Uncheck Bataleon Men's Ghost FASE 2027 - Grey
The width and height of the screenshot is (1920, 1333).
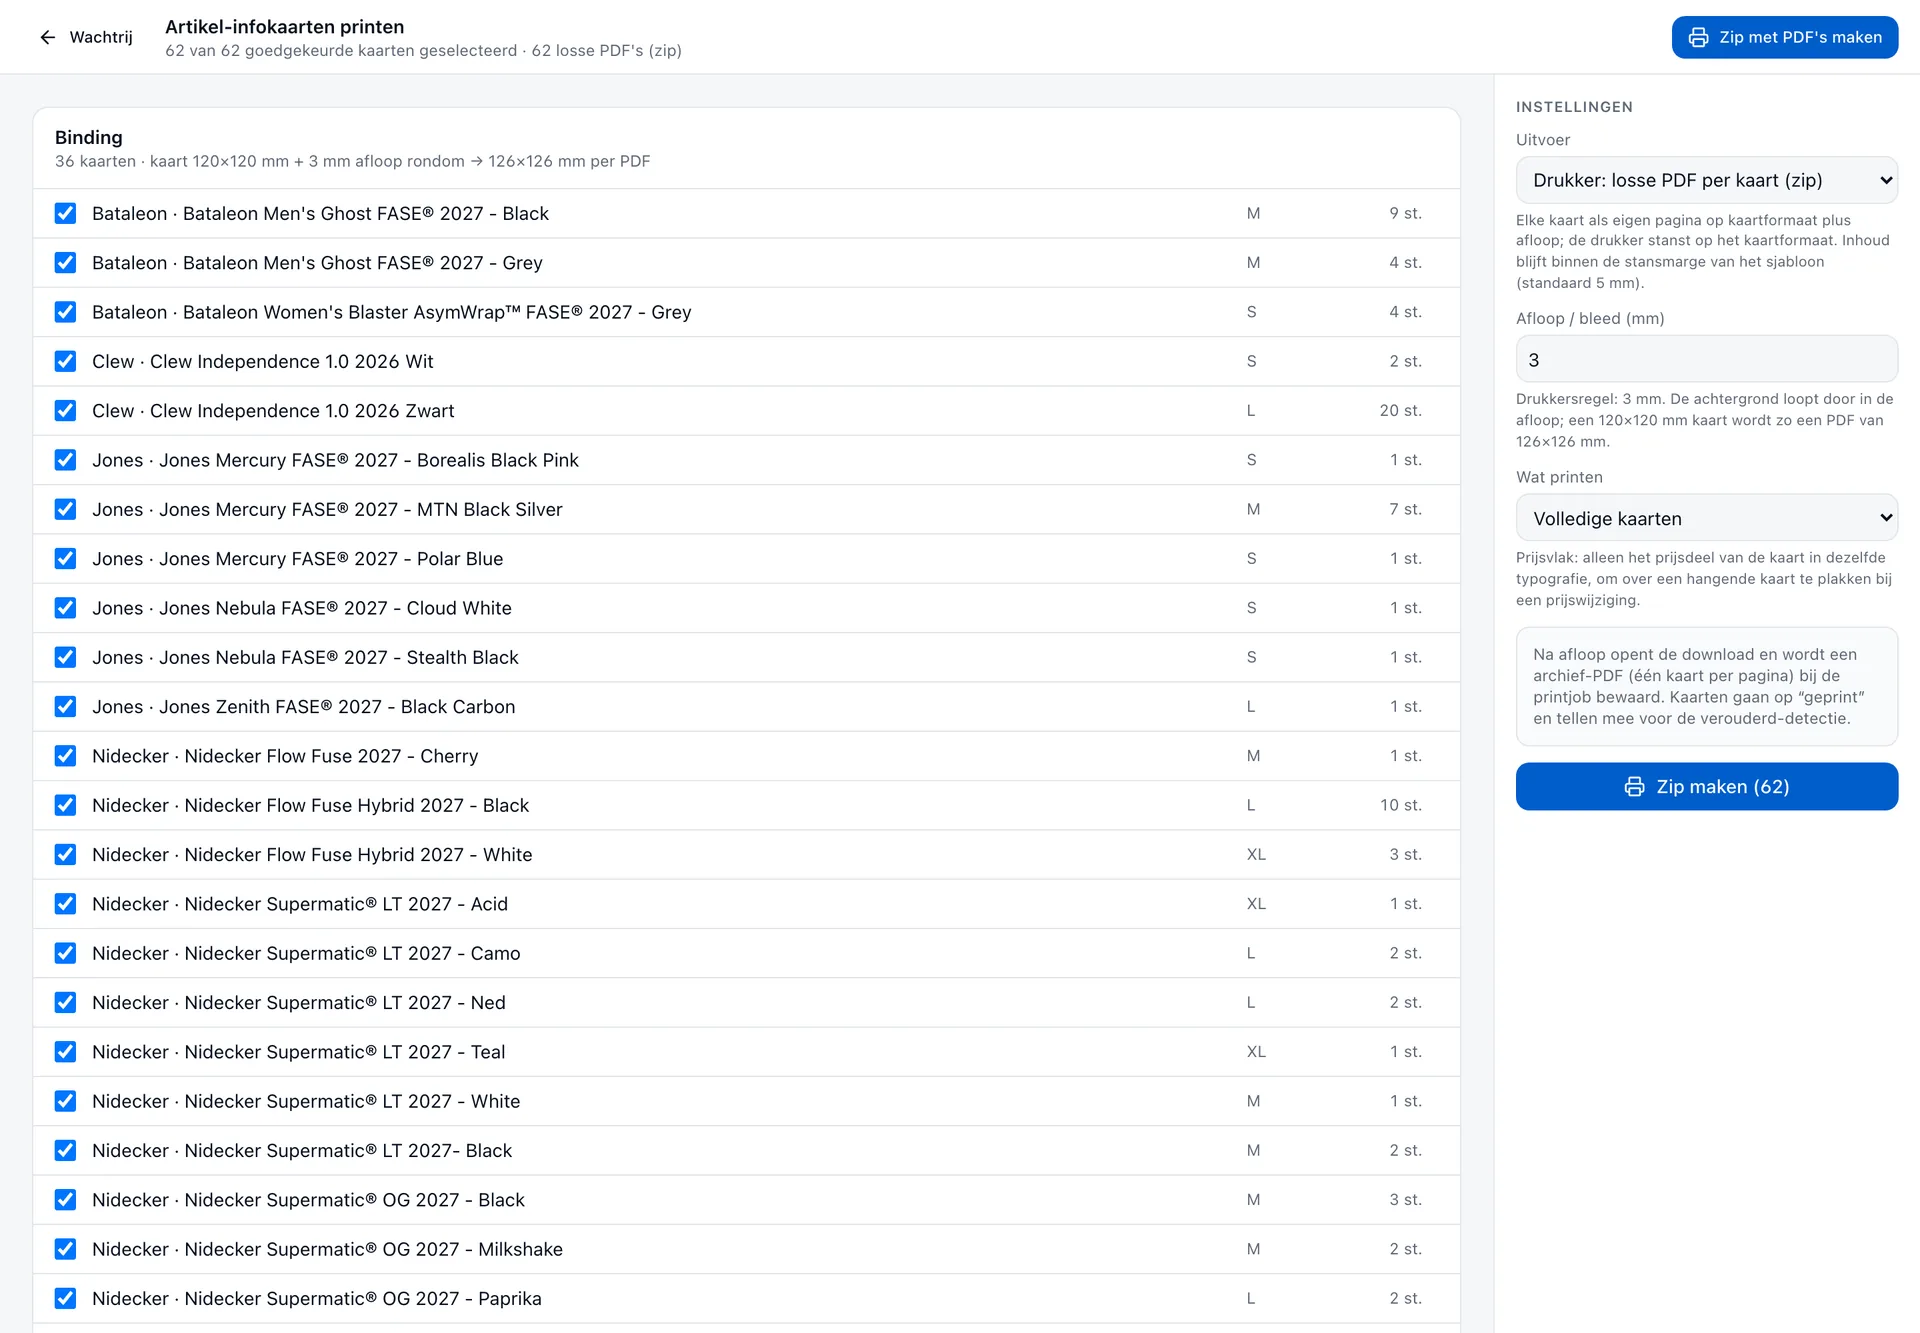[65, 262]
